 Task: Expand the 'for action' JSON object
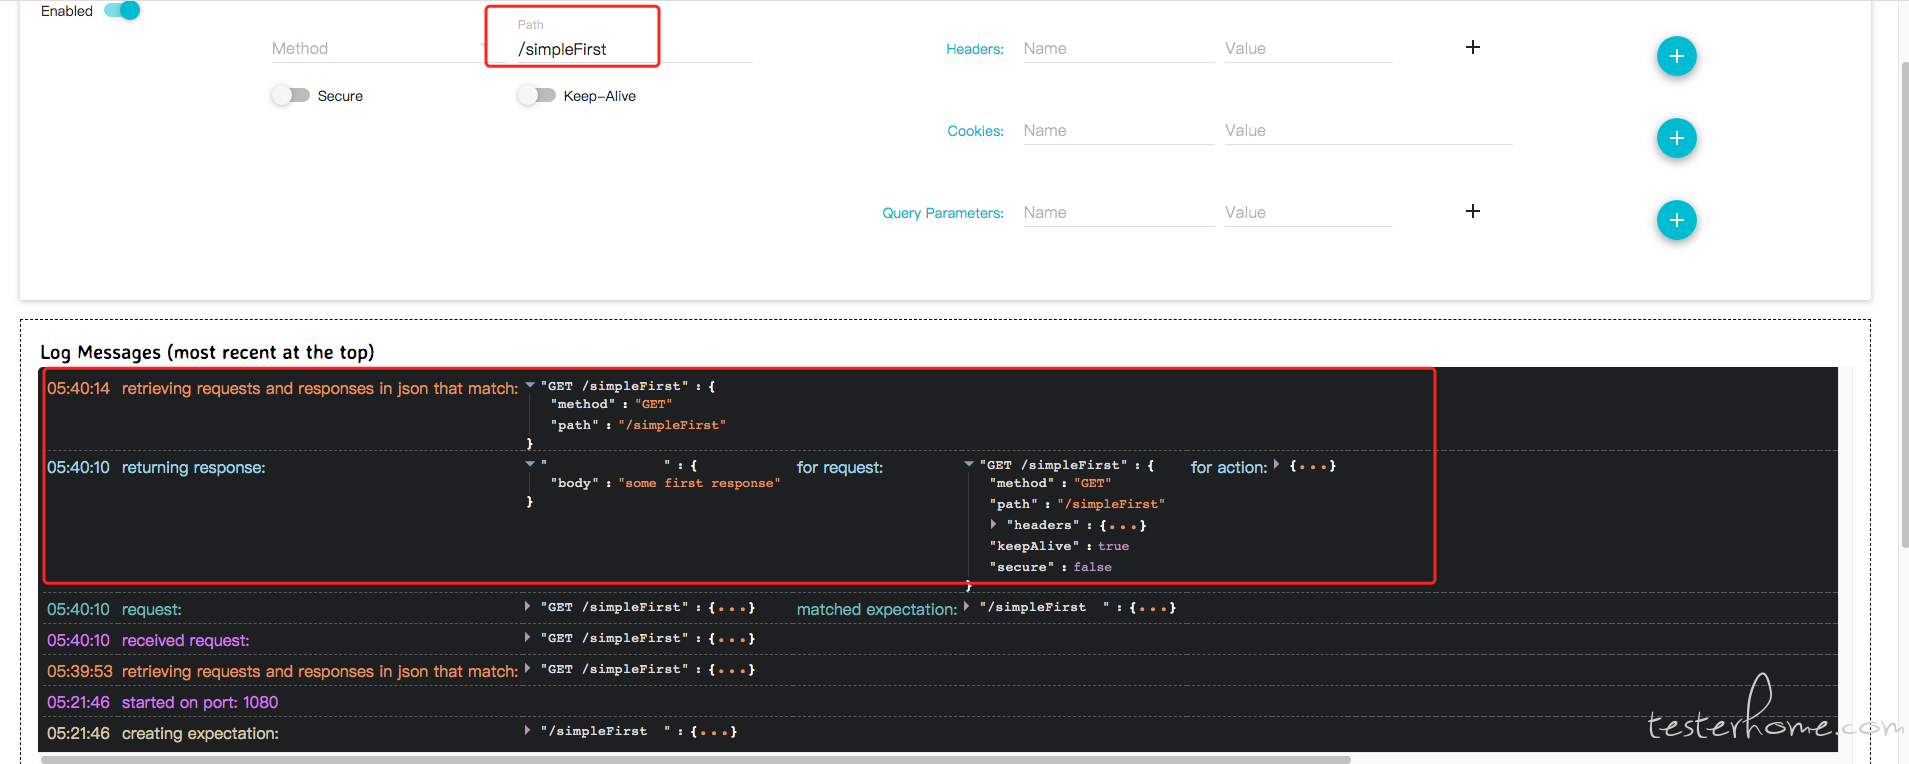(1276, 465)
